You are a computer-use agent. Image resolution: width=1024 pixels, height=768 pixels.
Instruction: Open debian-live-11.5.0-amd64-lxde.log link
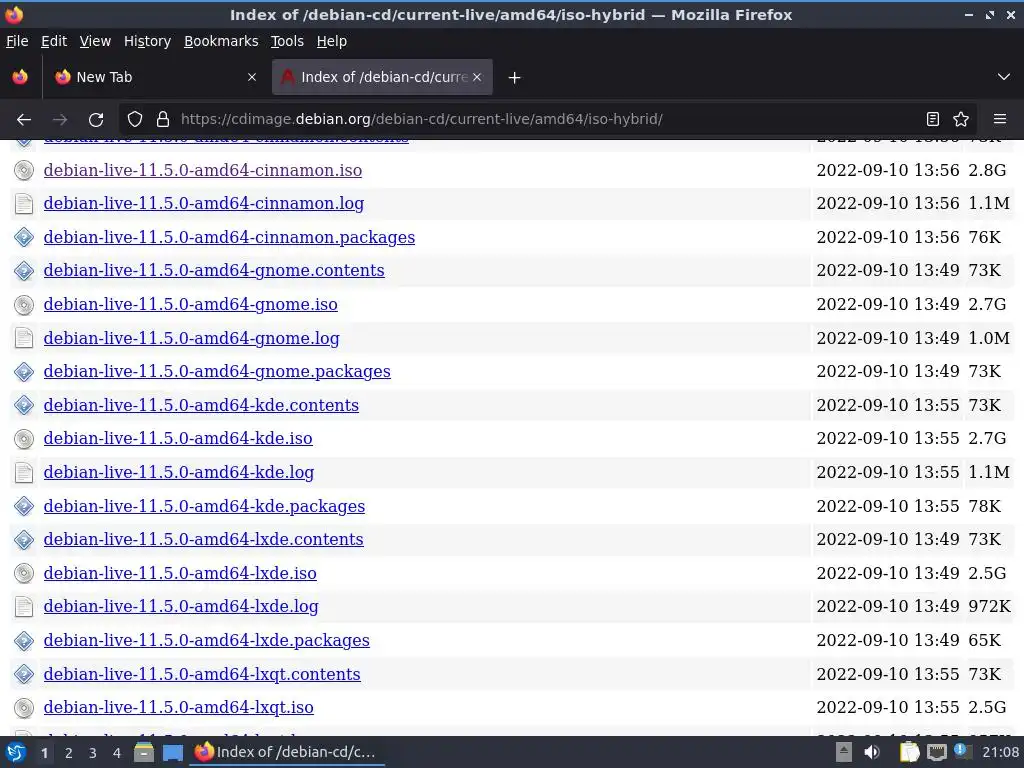point(181,607)
